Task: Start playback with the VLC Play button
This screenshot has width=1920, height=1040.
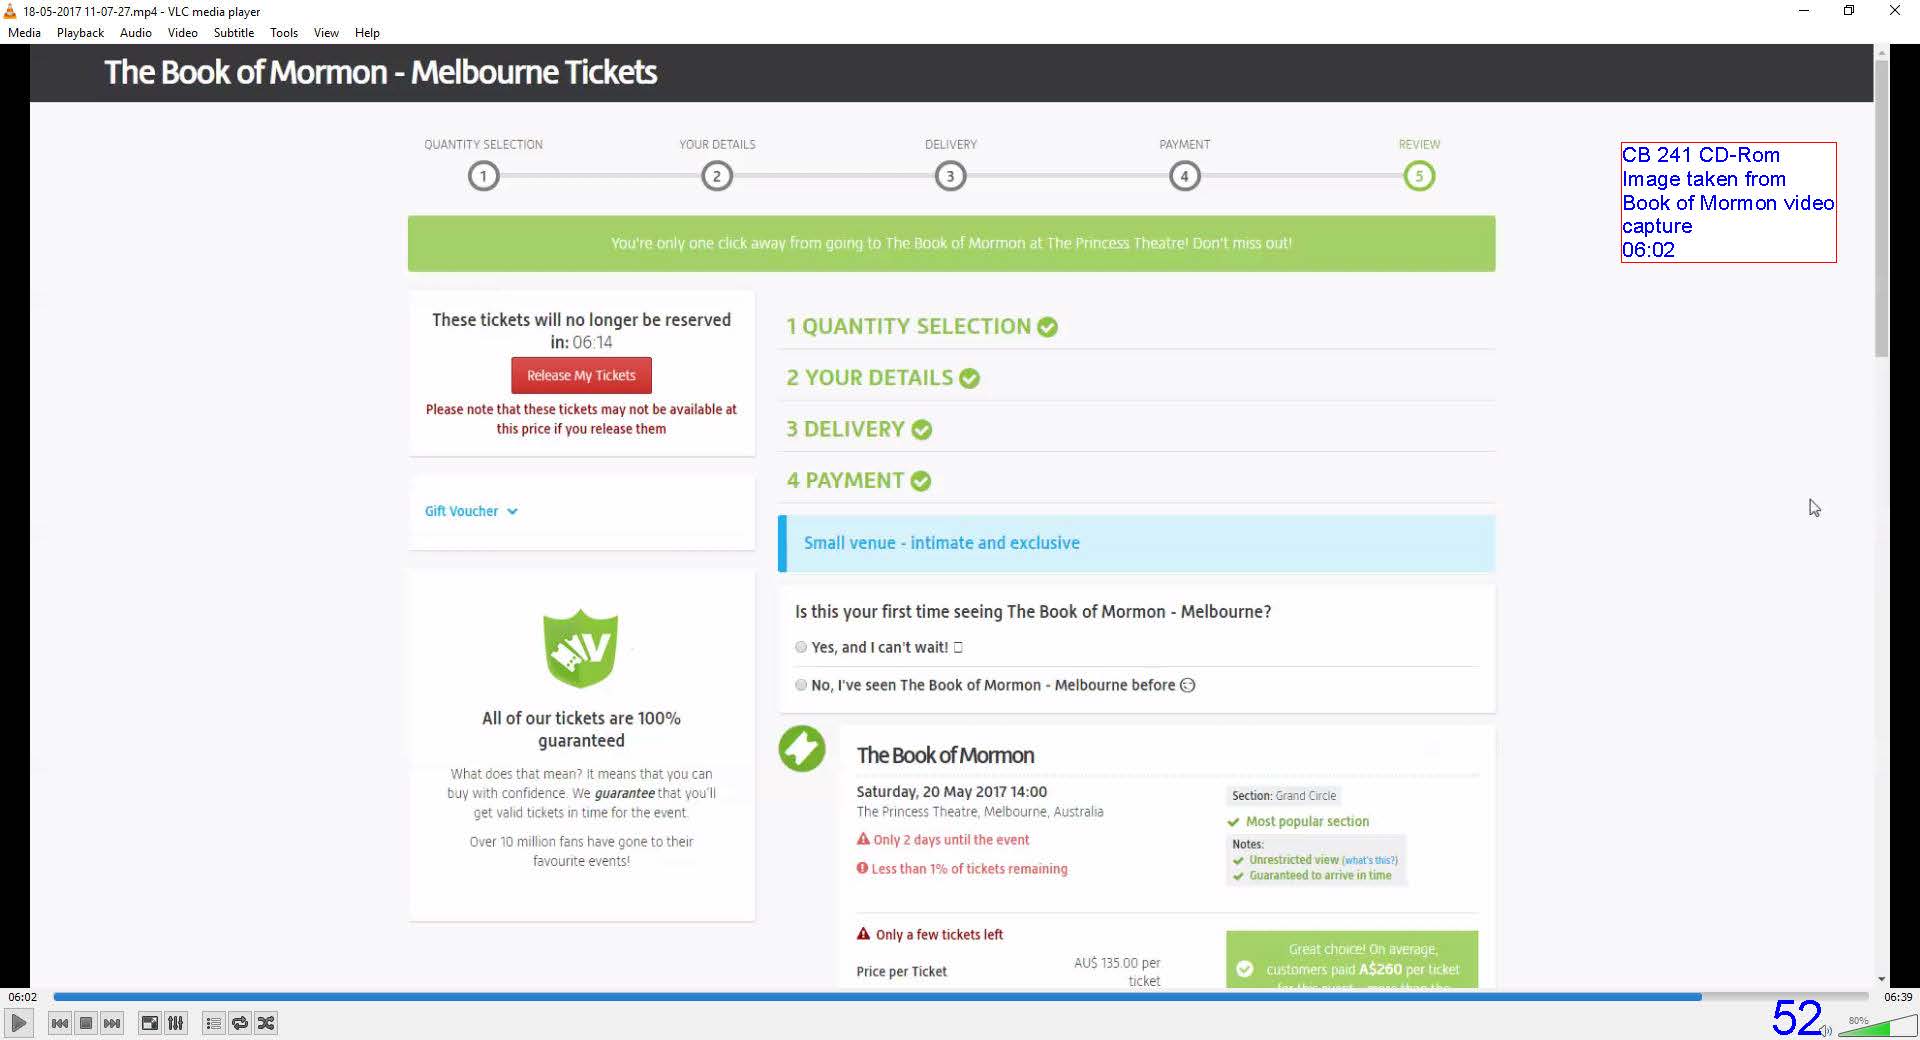Action: tap(18, 1023)
